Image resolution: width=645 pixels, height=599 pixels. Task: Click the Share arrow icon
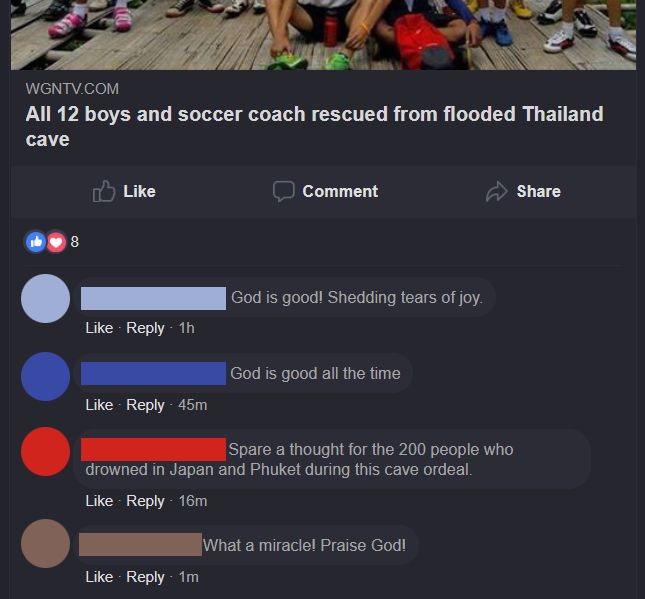(497, 192)
